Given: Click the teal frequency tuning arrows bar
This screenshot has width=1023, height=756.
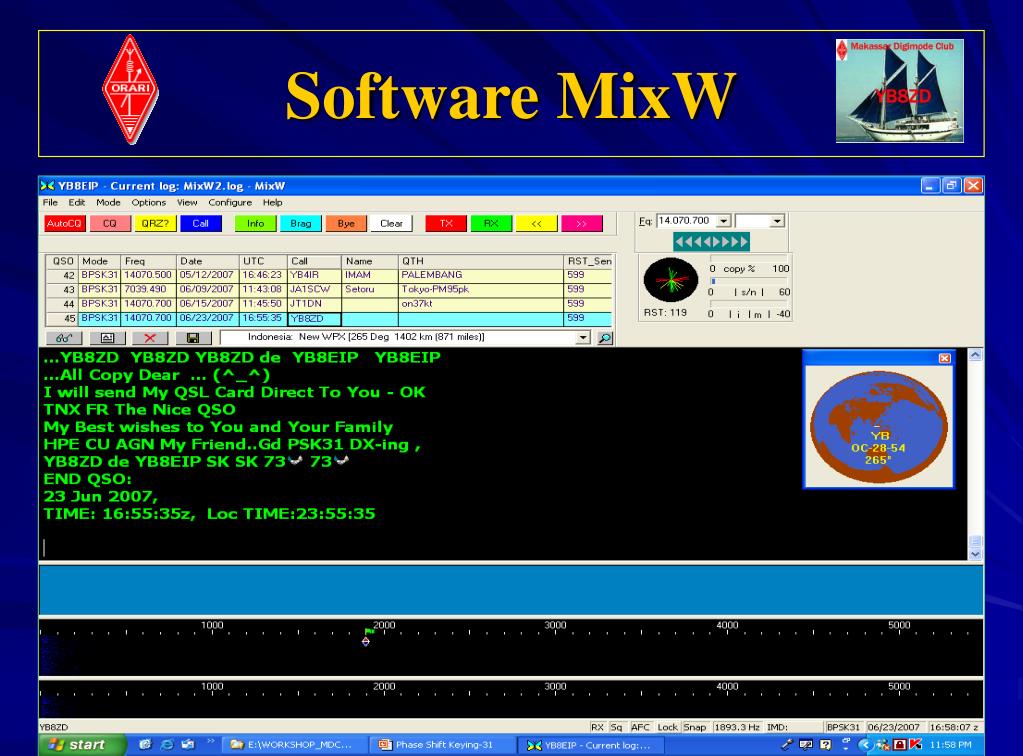Looking at the screenshot, I should tap(711, 242).
